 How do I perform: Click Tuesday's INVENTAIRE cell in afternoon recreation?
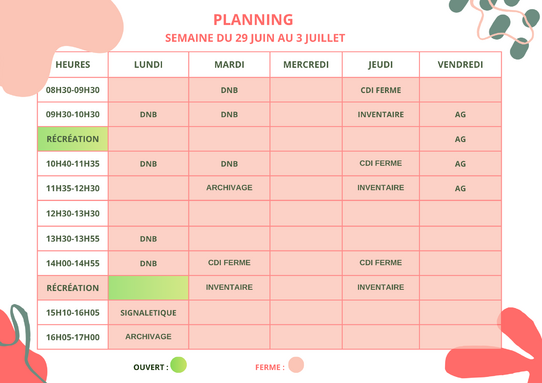click(229, 287)
